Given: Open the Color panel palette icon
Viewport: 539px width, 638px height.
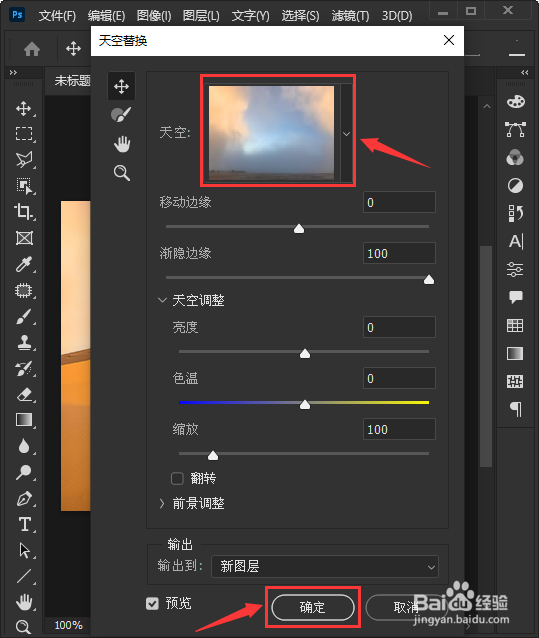Looking at the screenshot, I should coord(515,101).
